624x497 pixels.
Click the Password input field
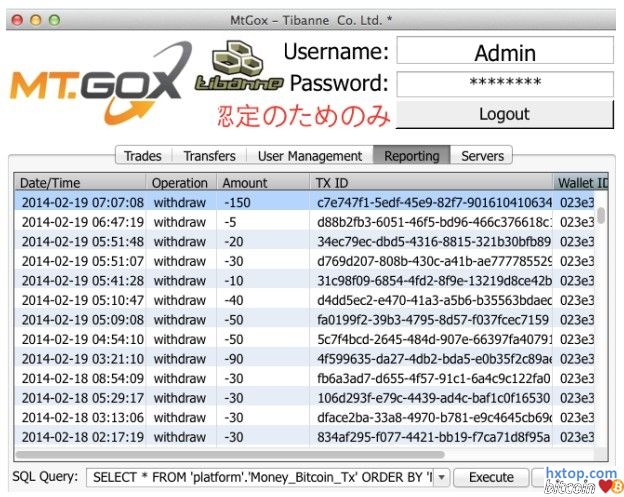[x=504, y=84]
